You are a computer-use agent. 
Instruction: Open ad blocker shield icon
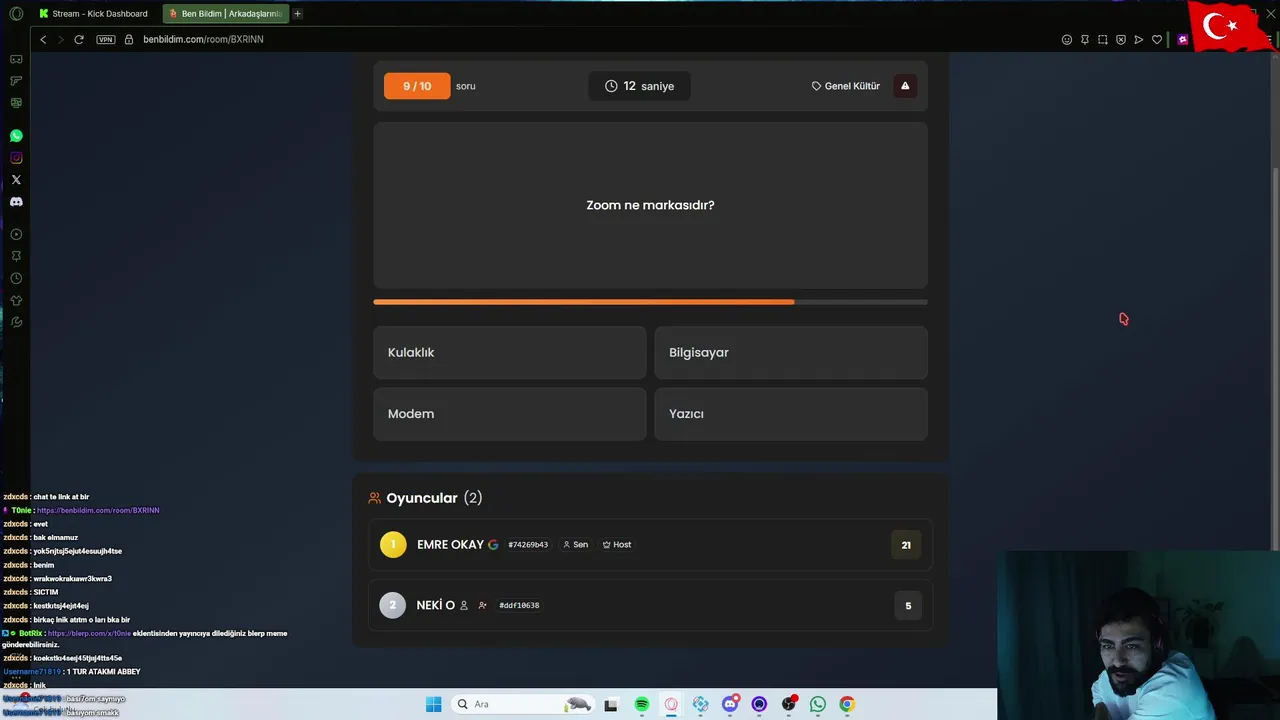pos(1121,39)
